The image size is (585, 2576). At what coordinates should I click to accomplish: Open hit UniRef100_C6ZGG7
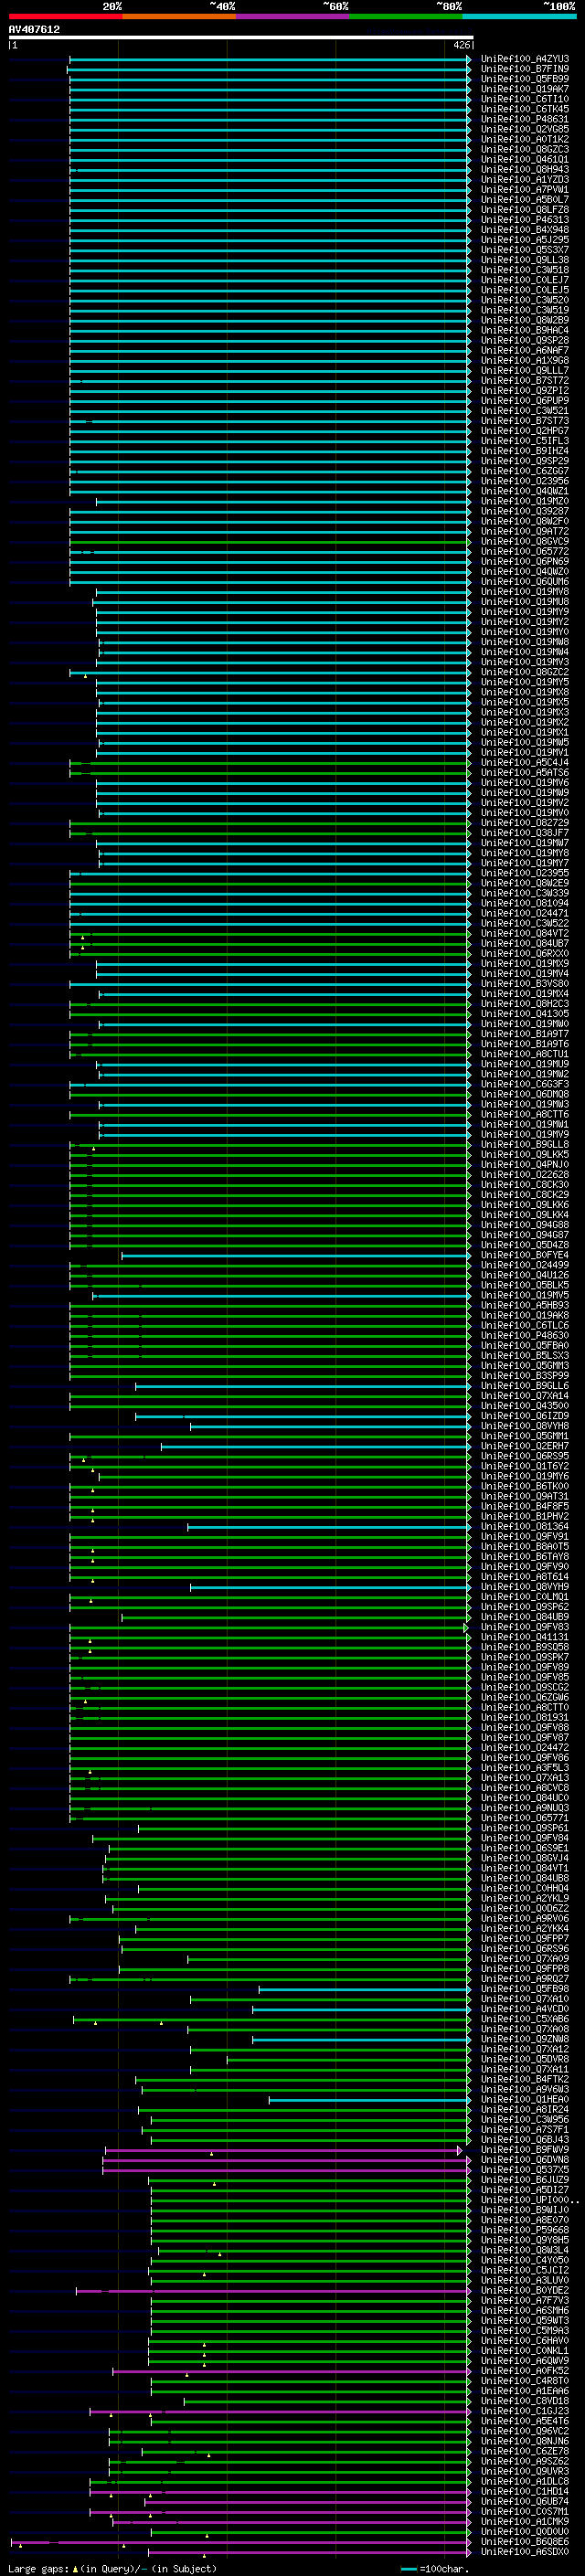click(x=525, y=471)
